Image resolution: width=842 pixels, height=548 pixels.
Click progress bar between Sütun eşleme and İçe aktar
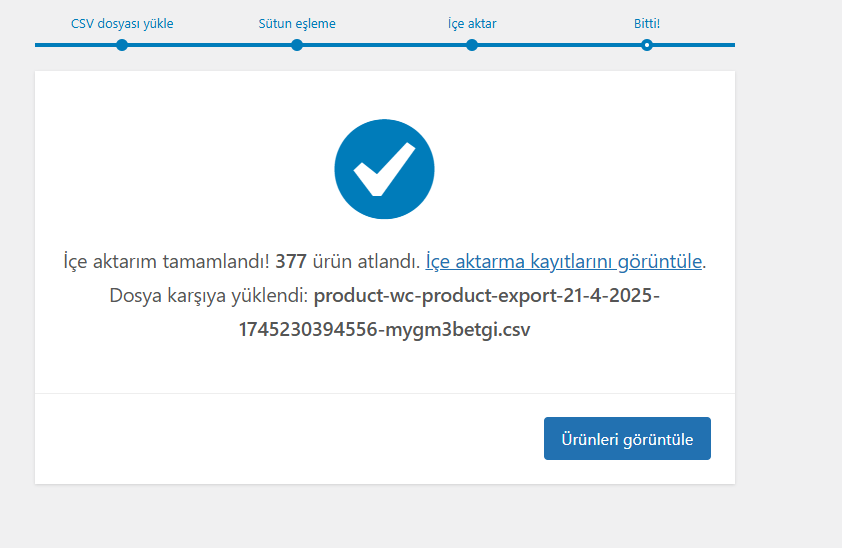384,45
